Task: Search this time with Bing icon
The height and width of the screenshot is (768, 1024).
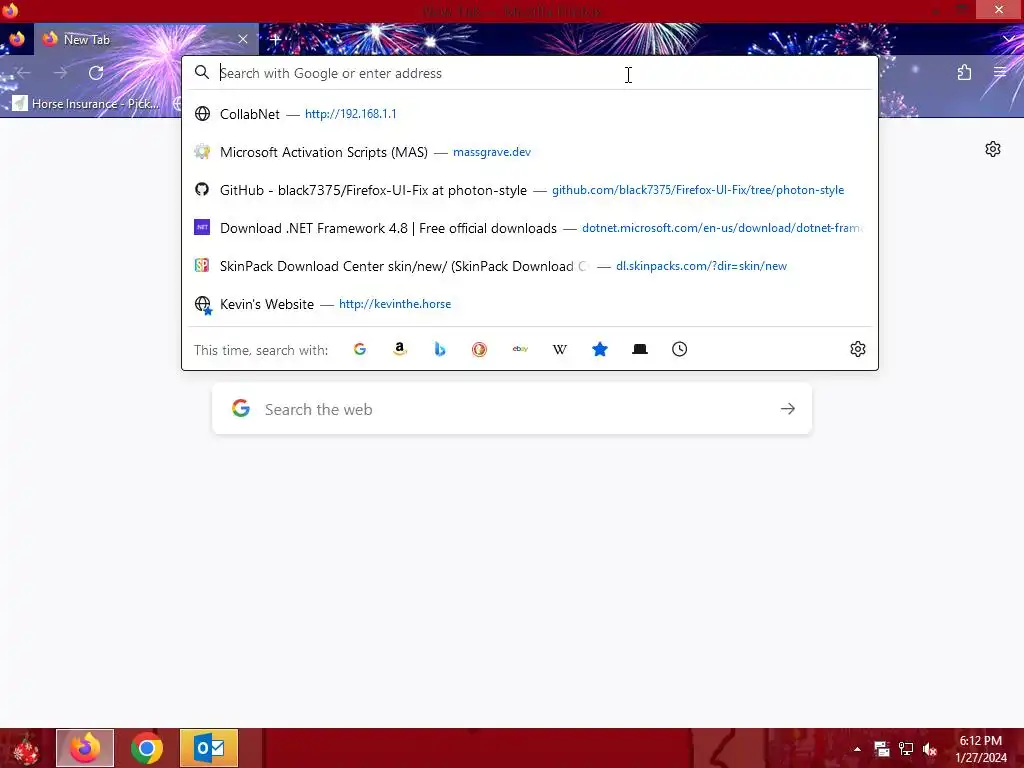Action: [x=440, y=349]
